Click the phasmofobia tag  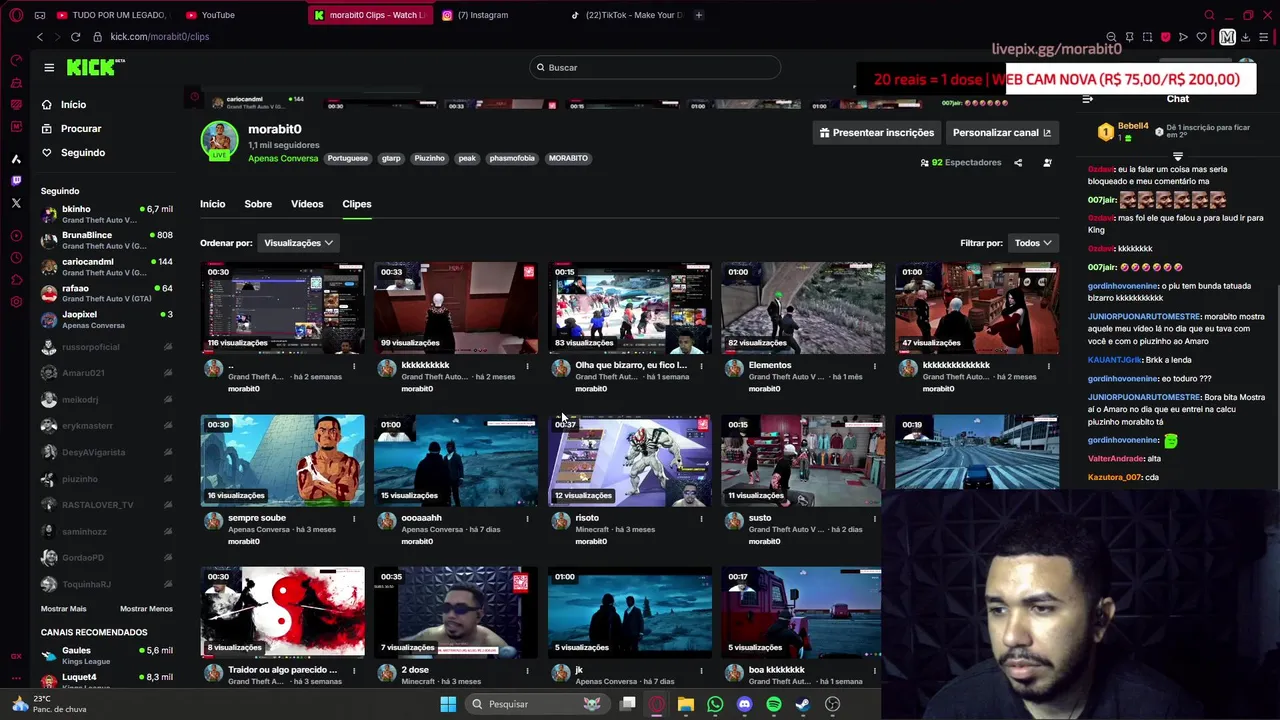pyautogui.click(x=512, y=158)
